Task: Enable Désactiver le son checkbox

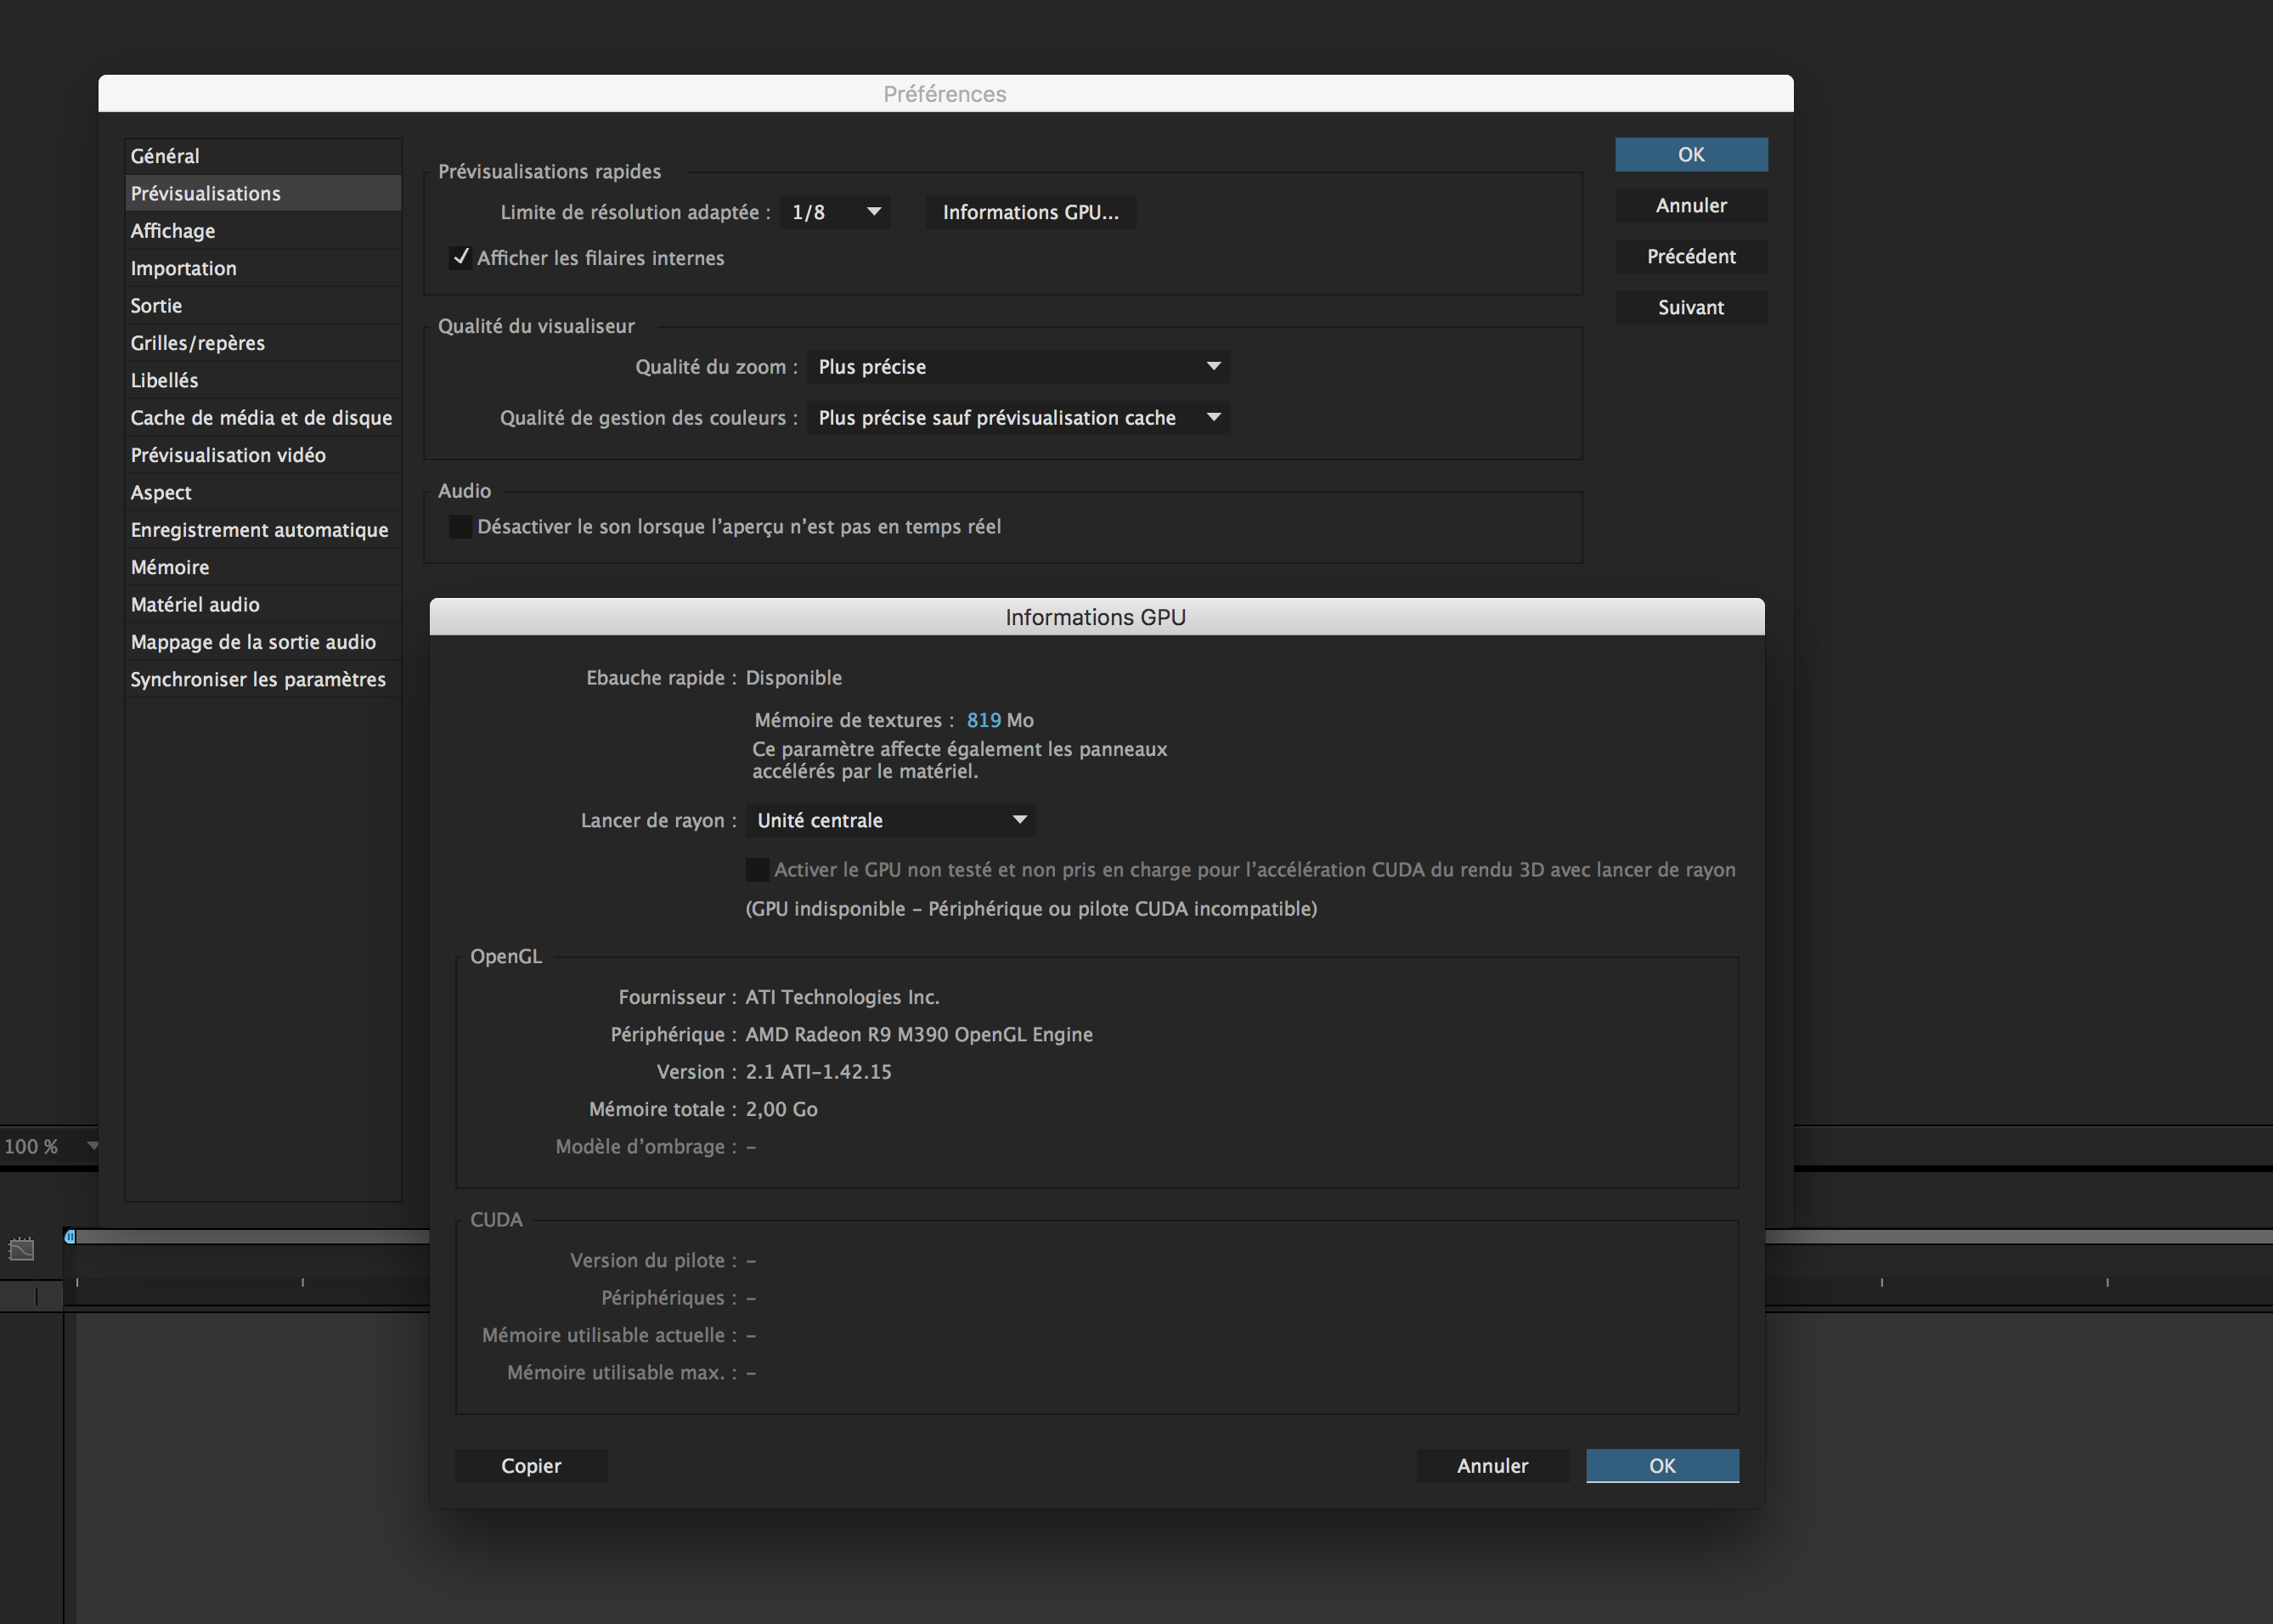Action: point(460,527)
